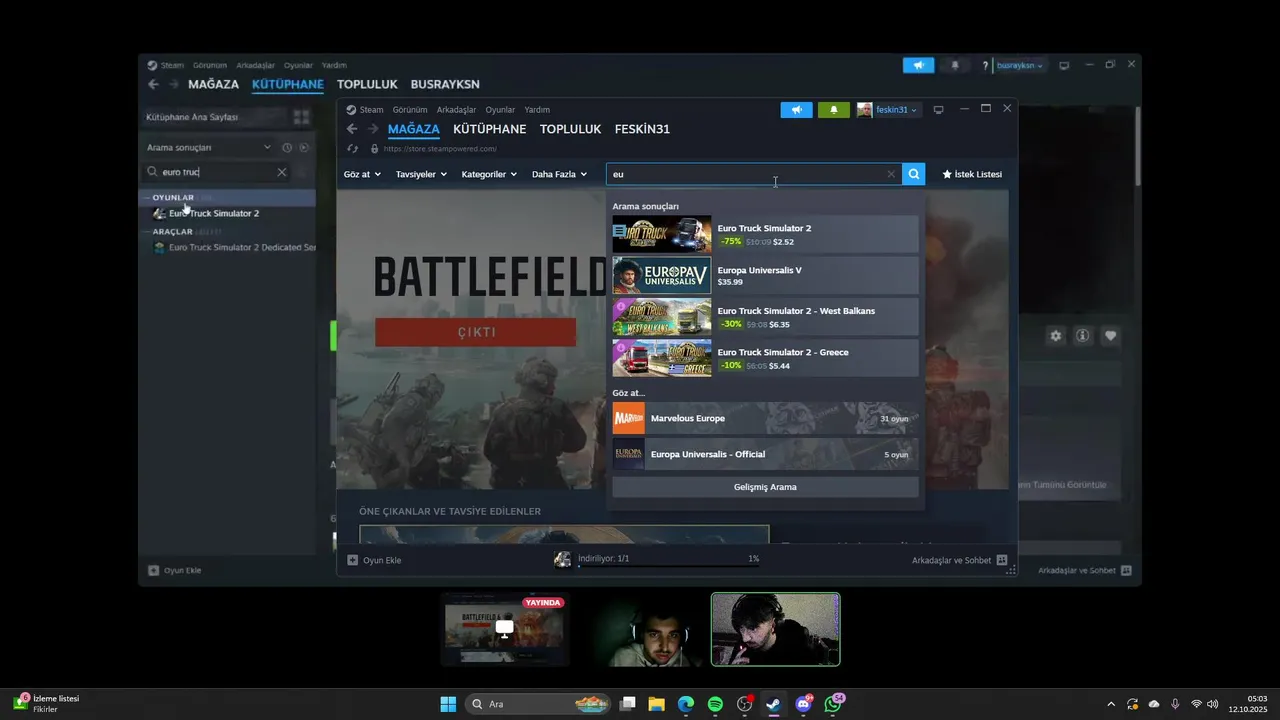
Task: Select the YAYINDA screen share thumbnail
Action: (x=505, y=629)
